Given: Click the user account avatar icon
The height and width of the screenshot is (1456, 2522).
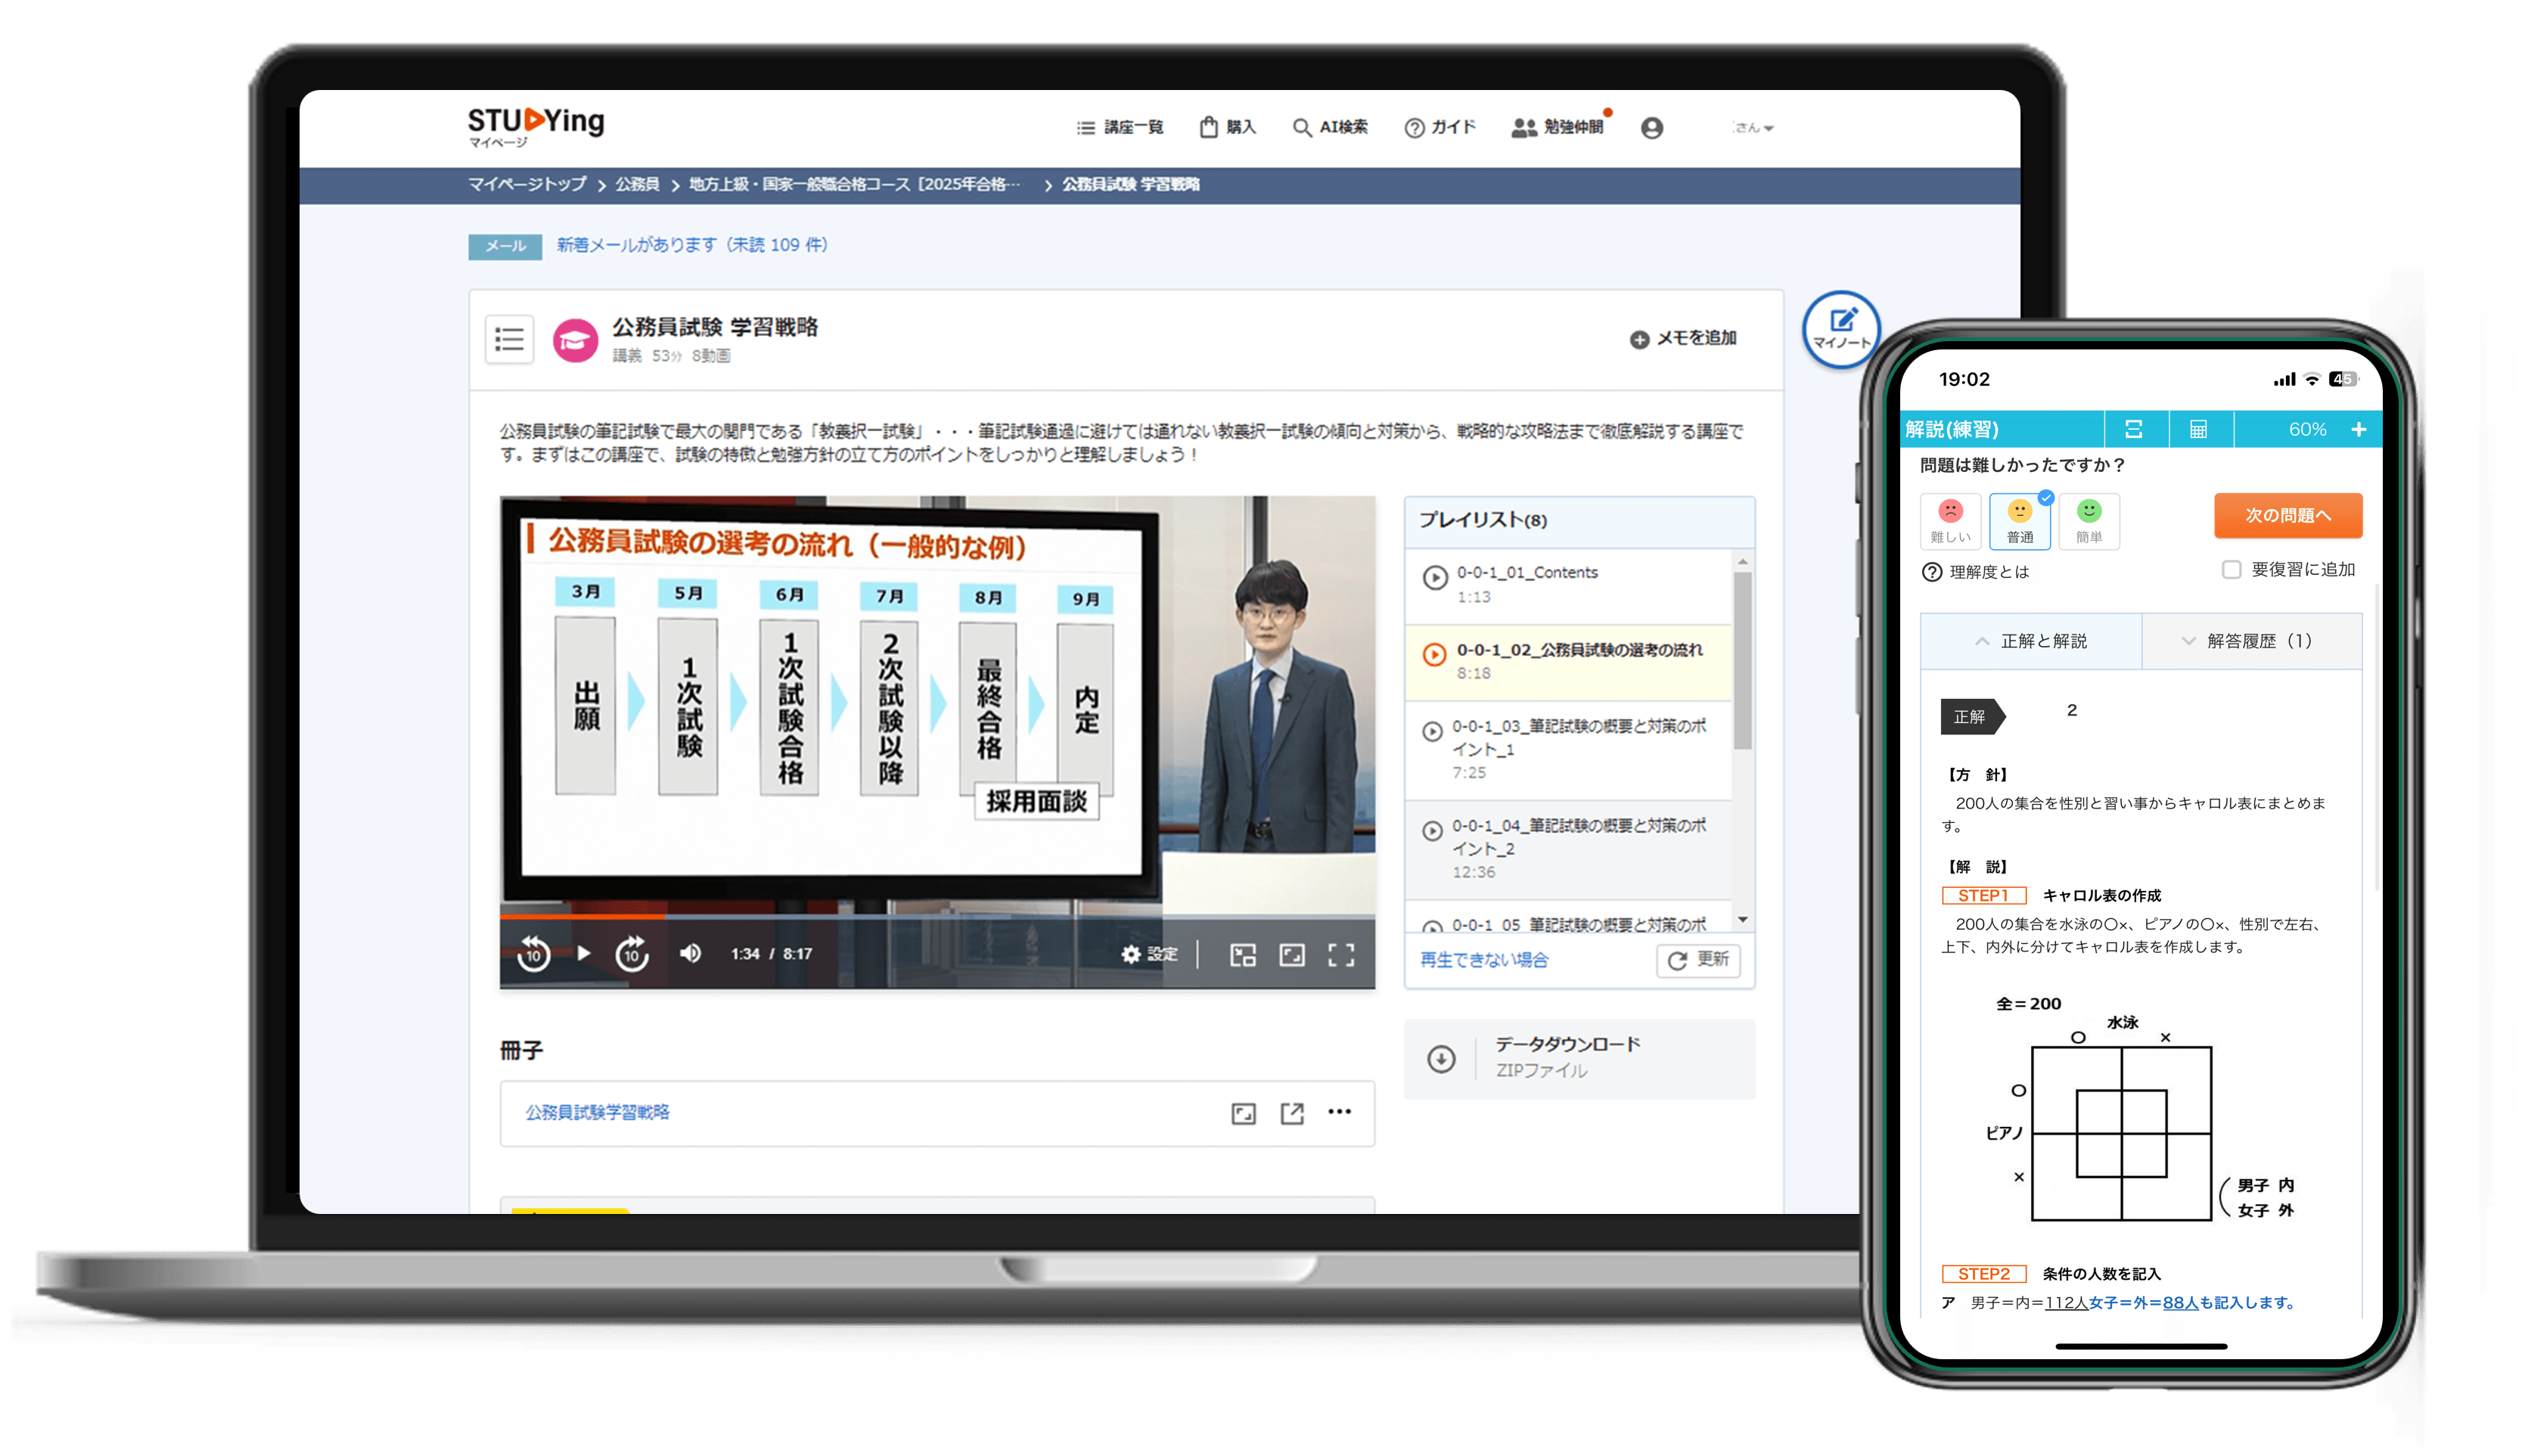Looking at the screenshot, I should tap(1651, 128).
